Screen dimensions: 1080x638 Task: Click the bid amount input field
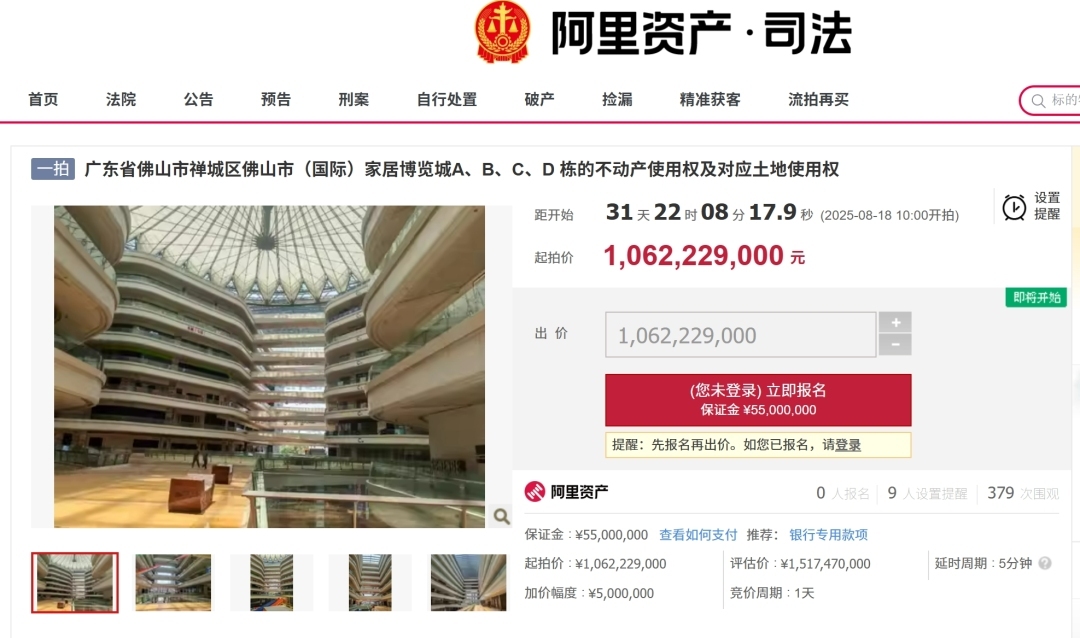click(740, 335)
